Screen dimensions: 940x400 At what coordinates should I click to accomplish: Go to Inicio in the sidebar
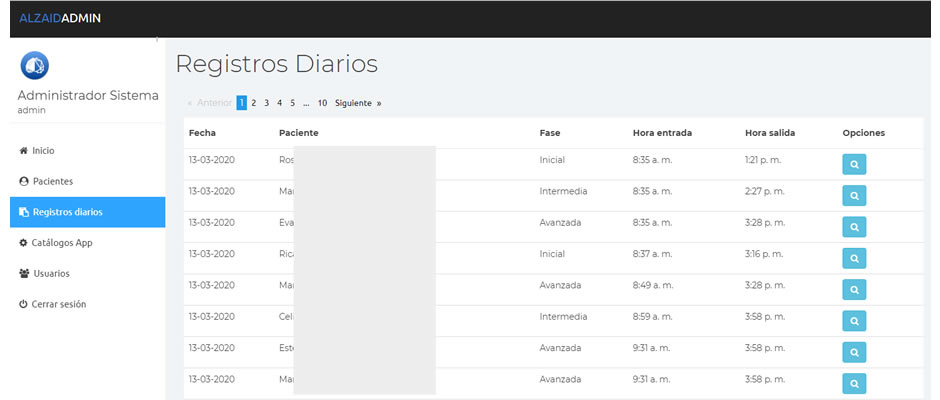click(43, 150)
